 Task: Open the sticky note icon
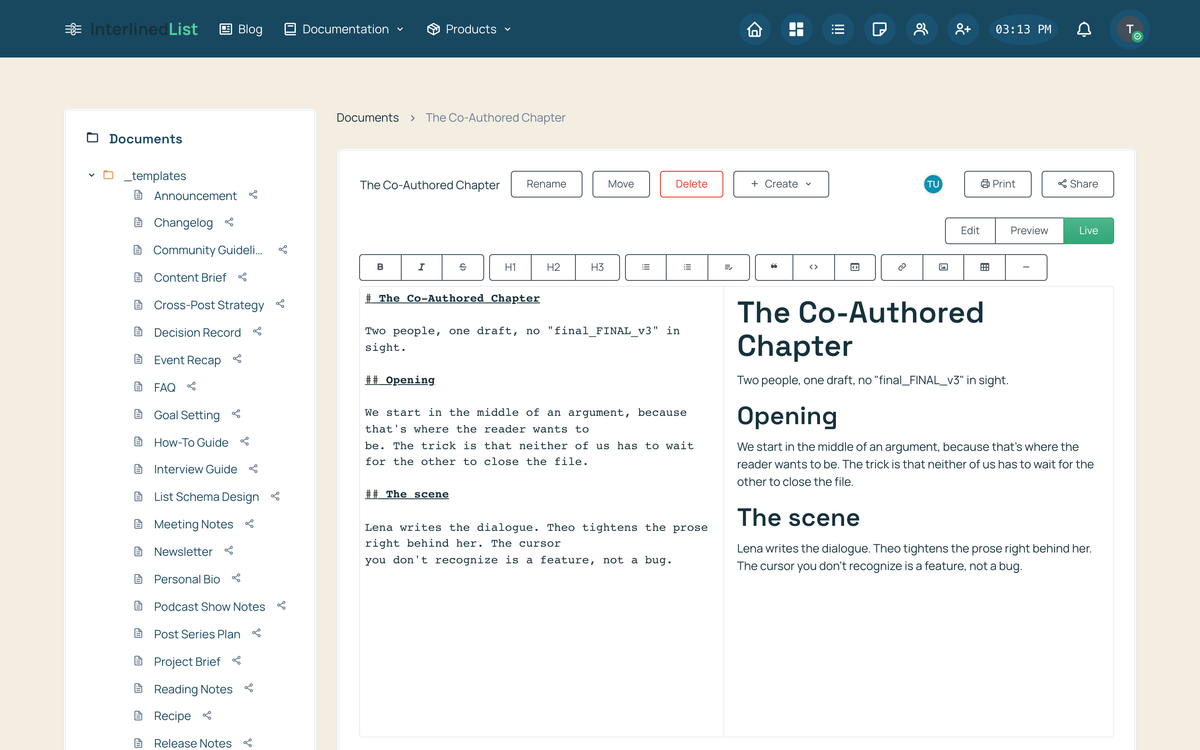[x=879, y=29]
